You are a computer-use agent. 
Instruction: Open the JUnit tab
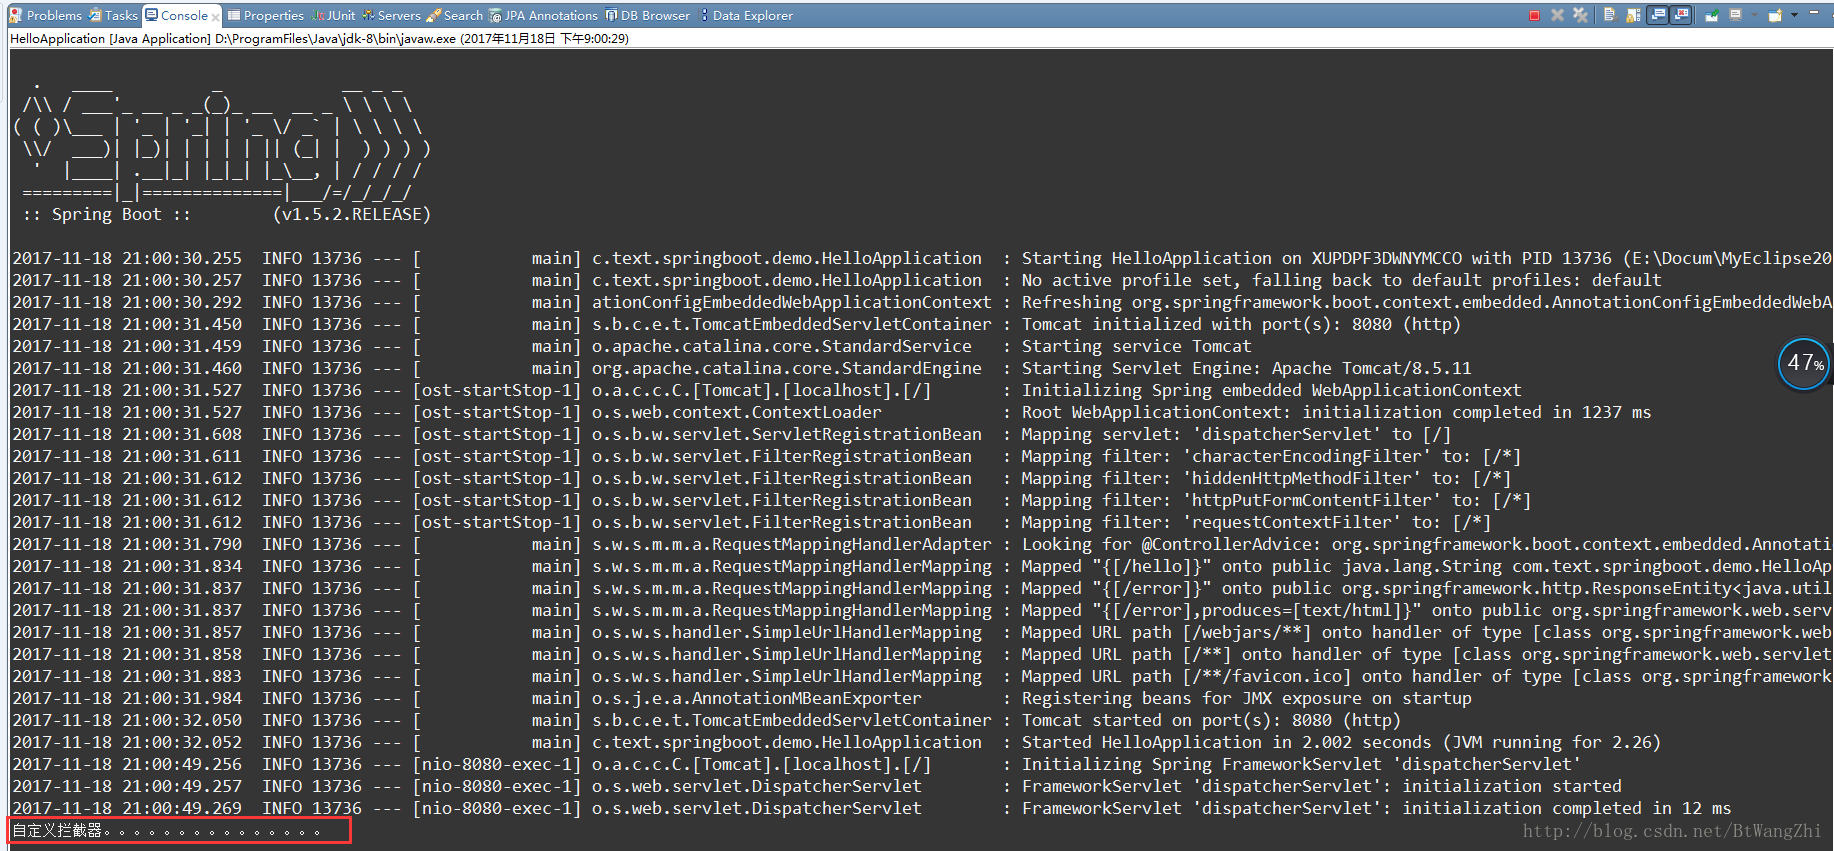333,15
